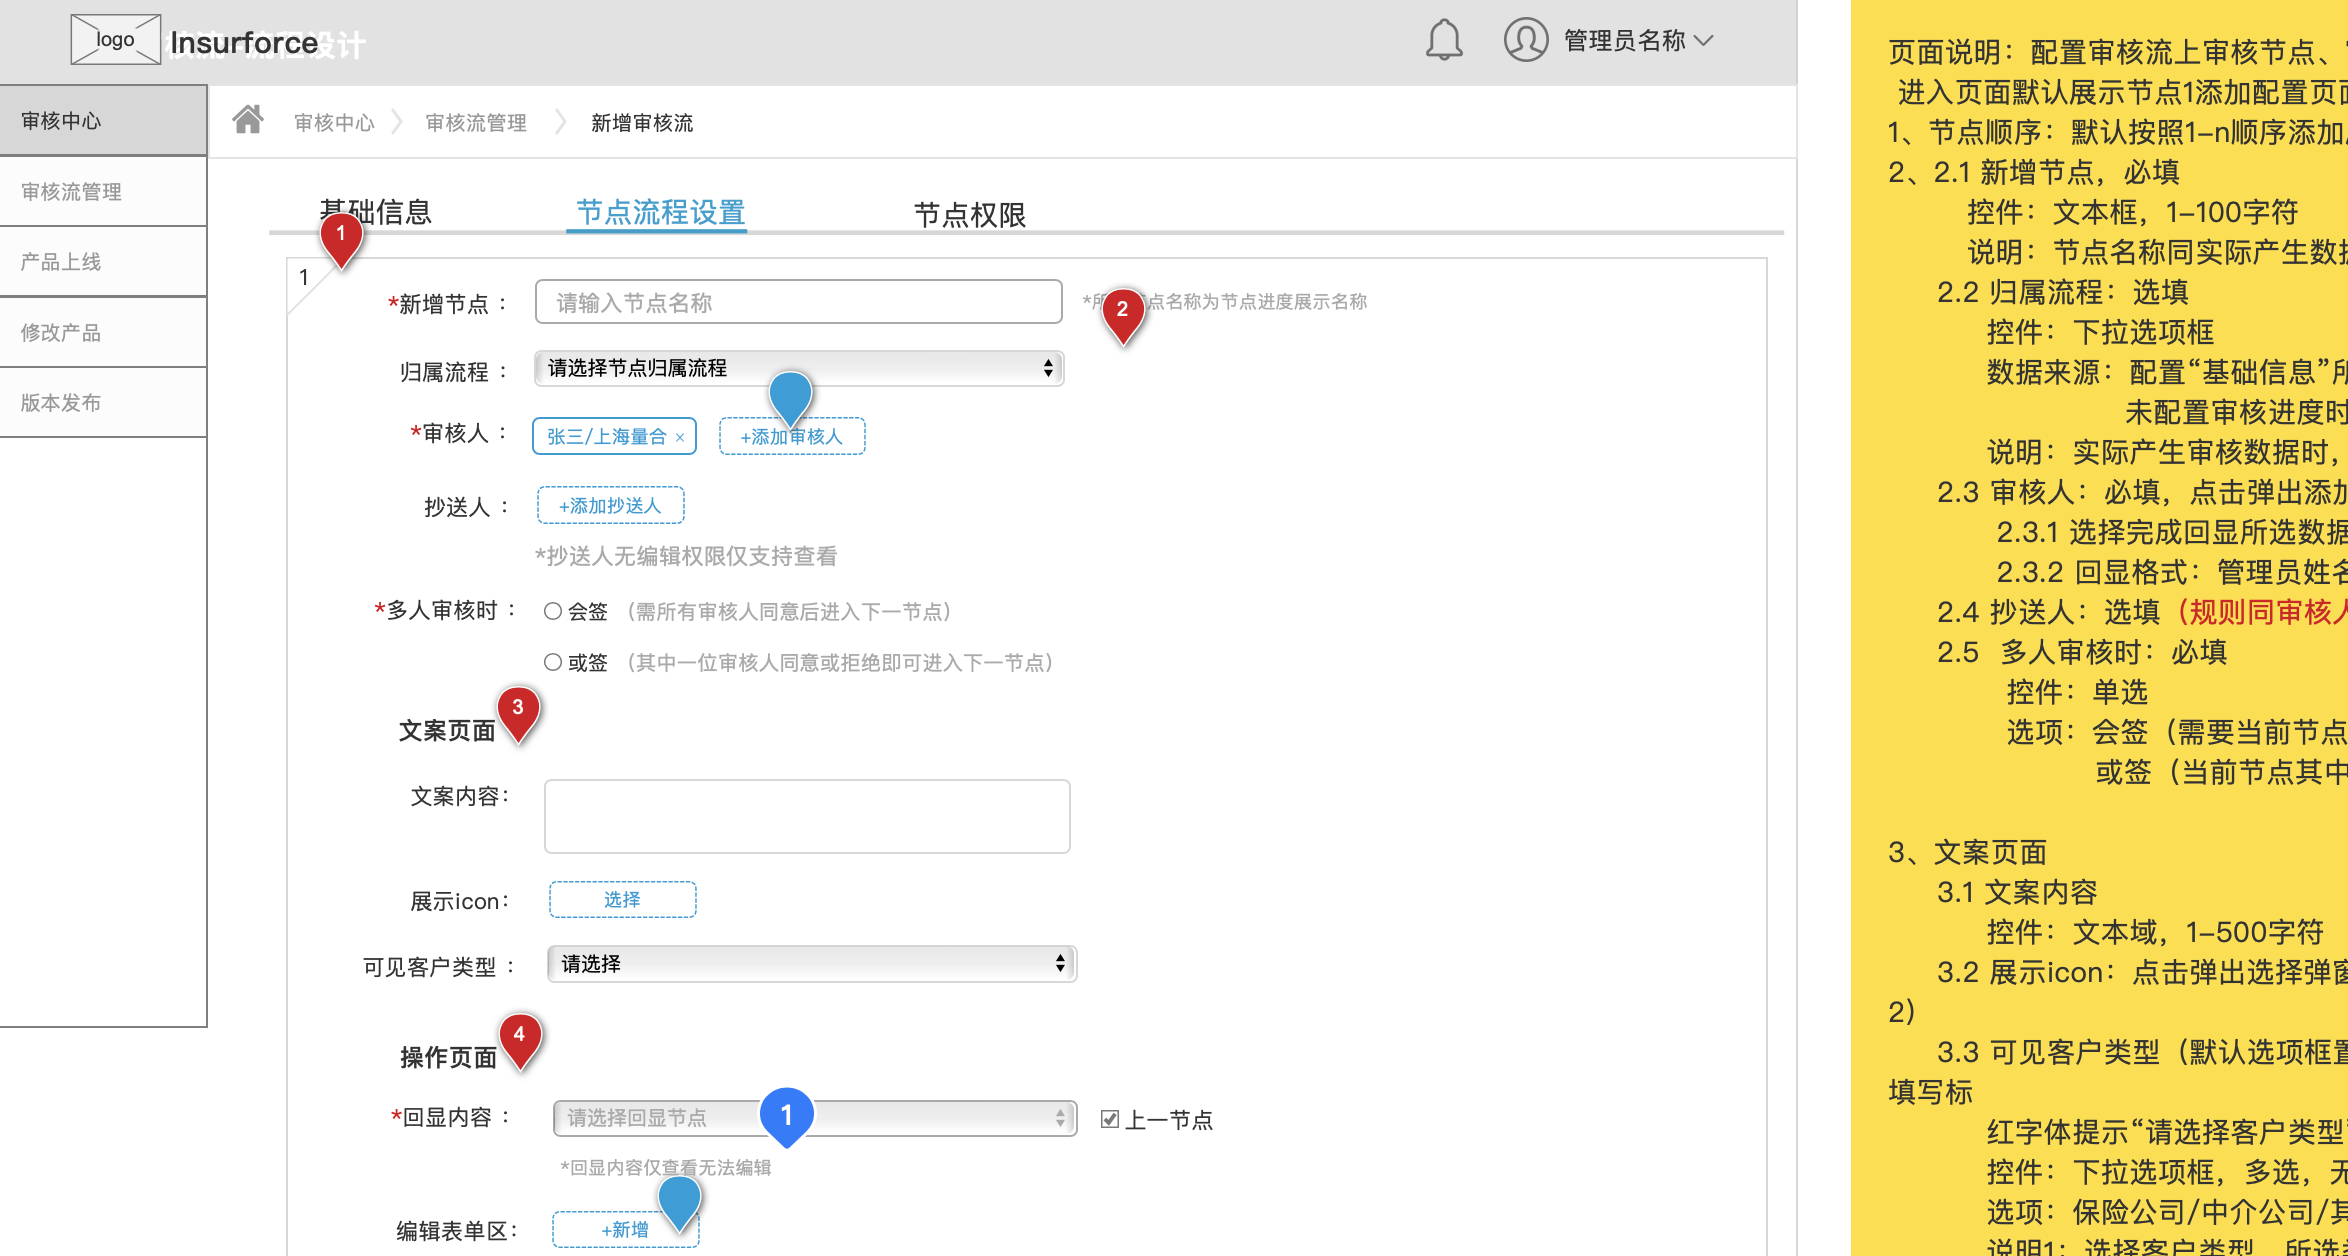Open 审核中心 in the sidebar

103,120
